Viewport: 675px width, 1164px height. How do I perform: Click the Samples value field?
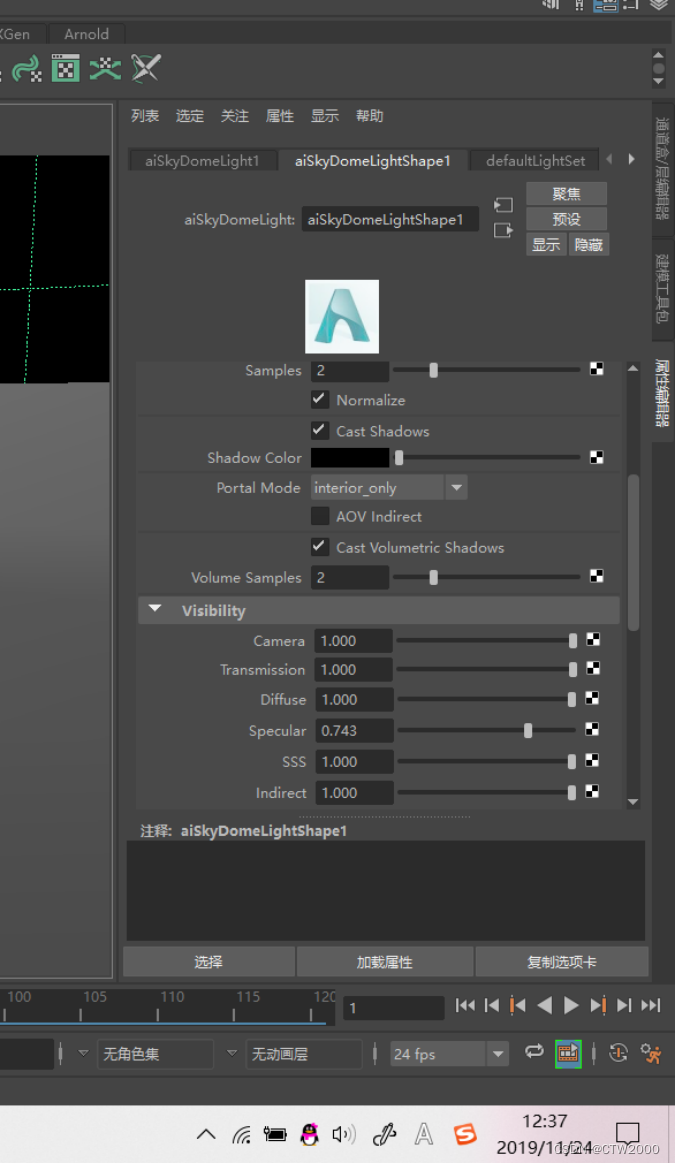coord(350,370)
